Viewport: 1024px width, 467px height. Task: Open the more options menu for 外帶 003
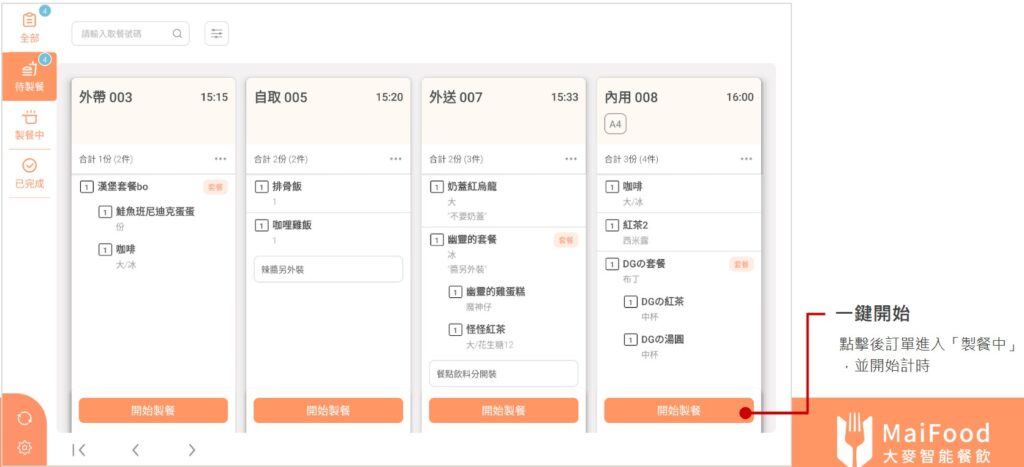pyautogui.click(x=220, y=159)
